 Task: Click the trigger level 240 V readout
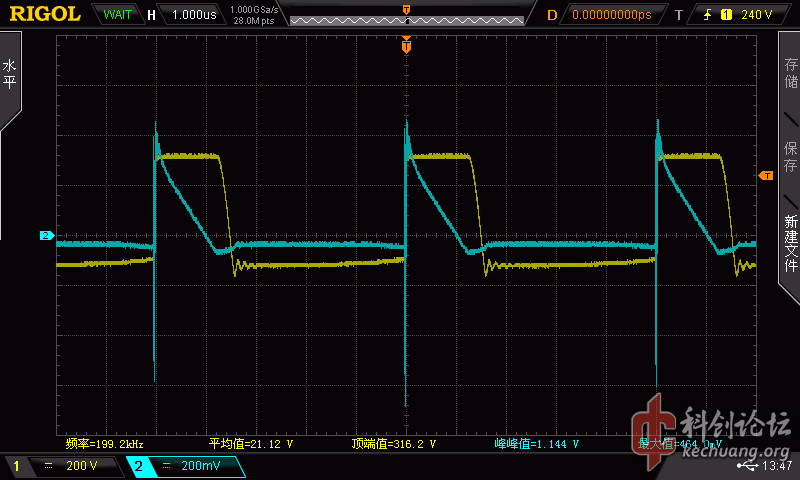pyautogui.click(x=756, y=15)
